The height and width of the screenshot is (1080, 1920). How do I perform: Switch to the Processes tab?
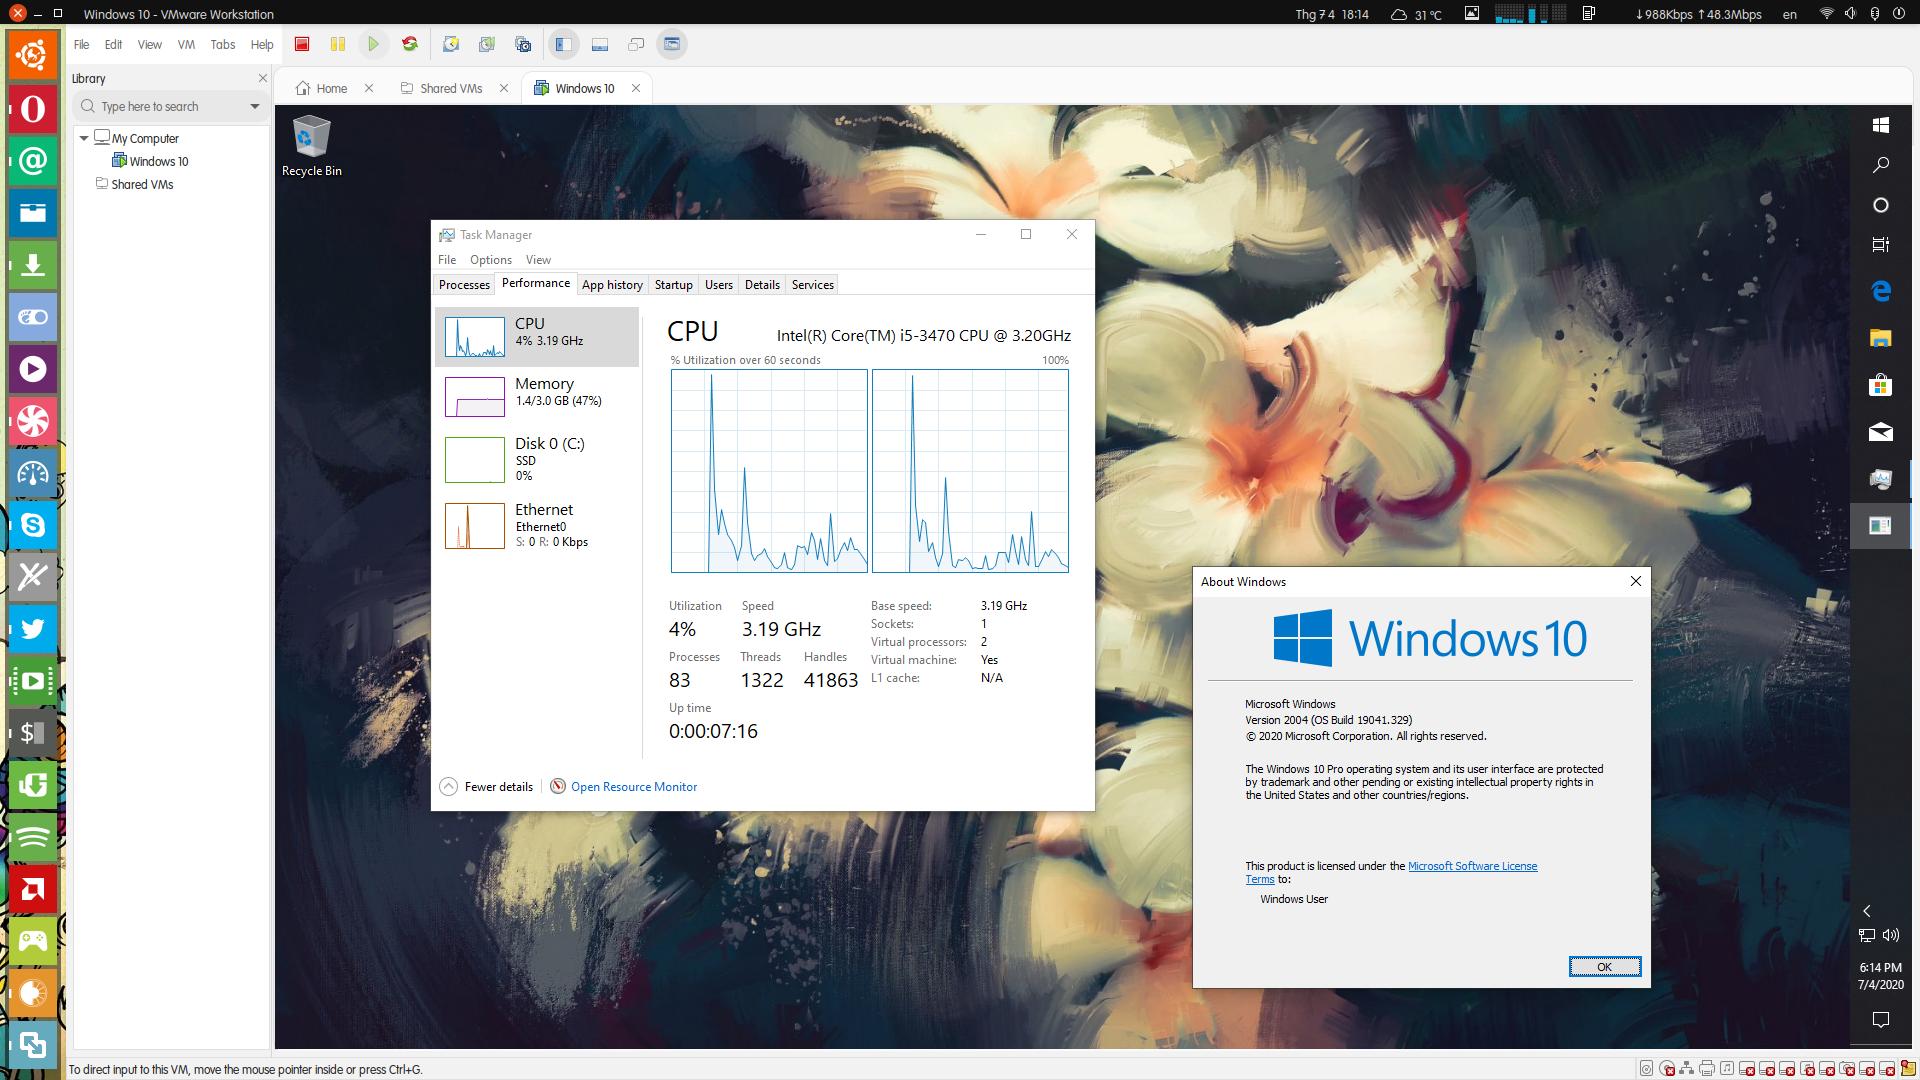pyautogui.click(x=464, y=285)
